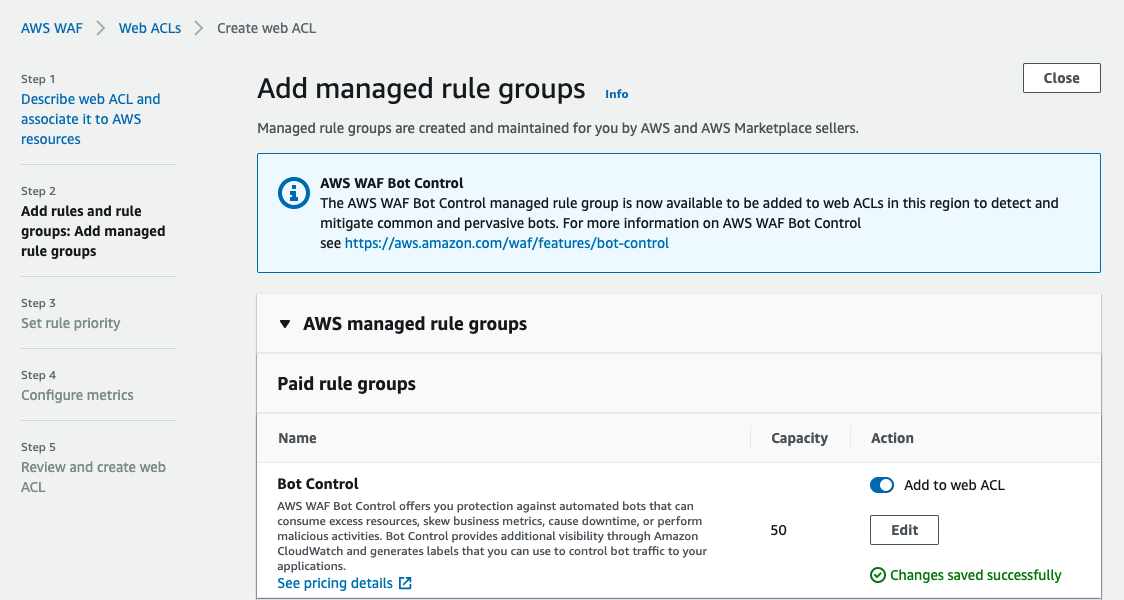Select Step 5 Review and create web ACL
Image resolution: width=1124 pixels, height=600 pixels.
click(93, 476)
